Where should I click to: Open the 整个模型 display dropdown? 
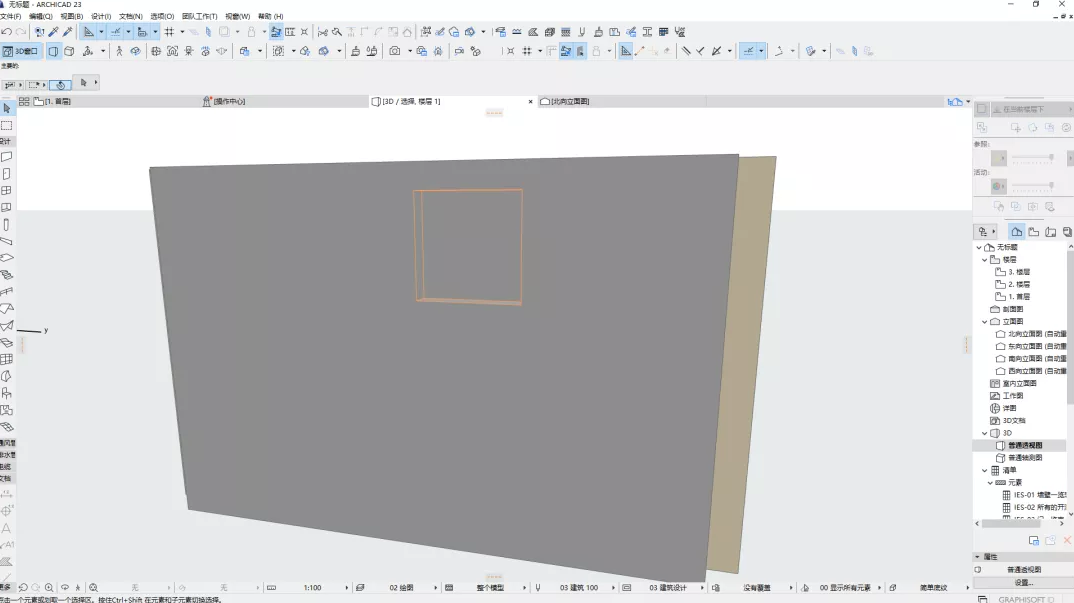click(x=490, y=588)
